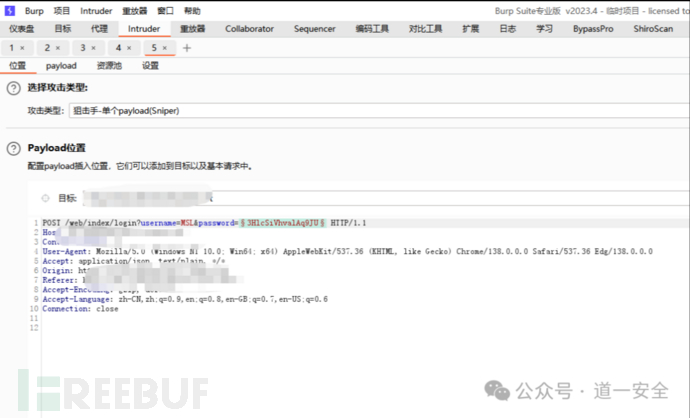Open the 攻击类型 Sniper dropdown
This screenshot has height=418, width=690.
379,111
